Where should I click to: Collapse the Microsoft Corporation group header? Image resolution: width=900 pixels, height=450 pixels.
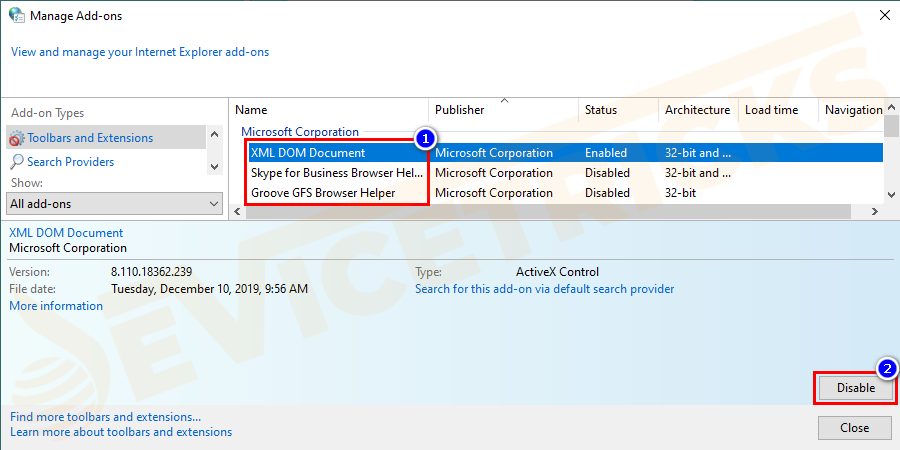(x=300, y=132)
